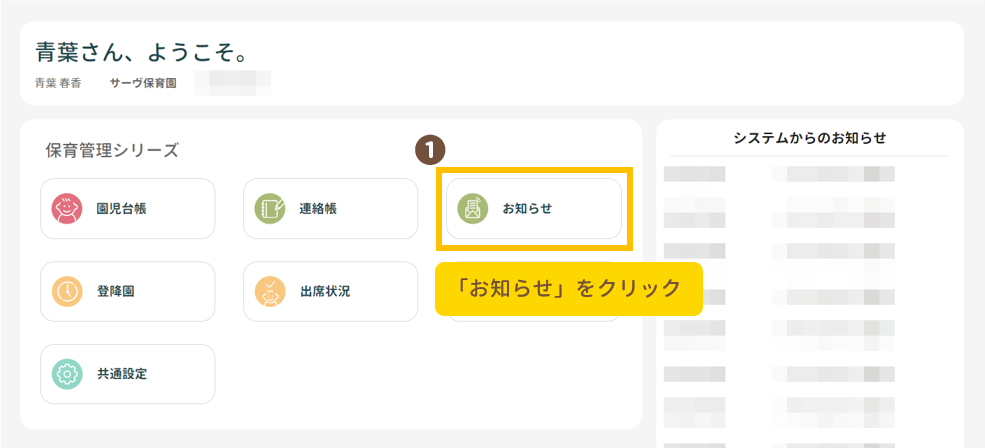This screenshot has height=448, width=985.
Task: Select the お知らせ text label
Action: point(527,209)
